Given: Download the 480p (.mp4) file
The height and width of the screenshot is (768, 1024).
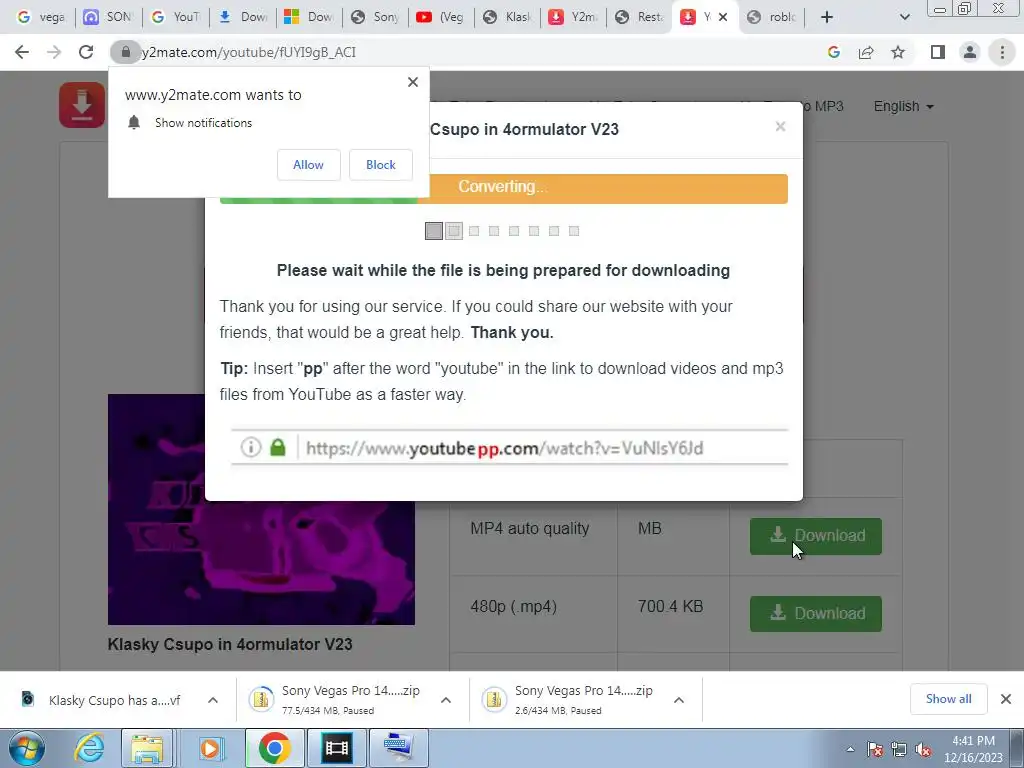Looking at the screenshot, I should point(816,614).
